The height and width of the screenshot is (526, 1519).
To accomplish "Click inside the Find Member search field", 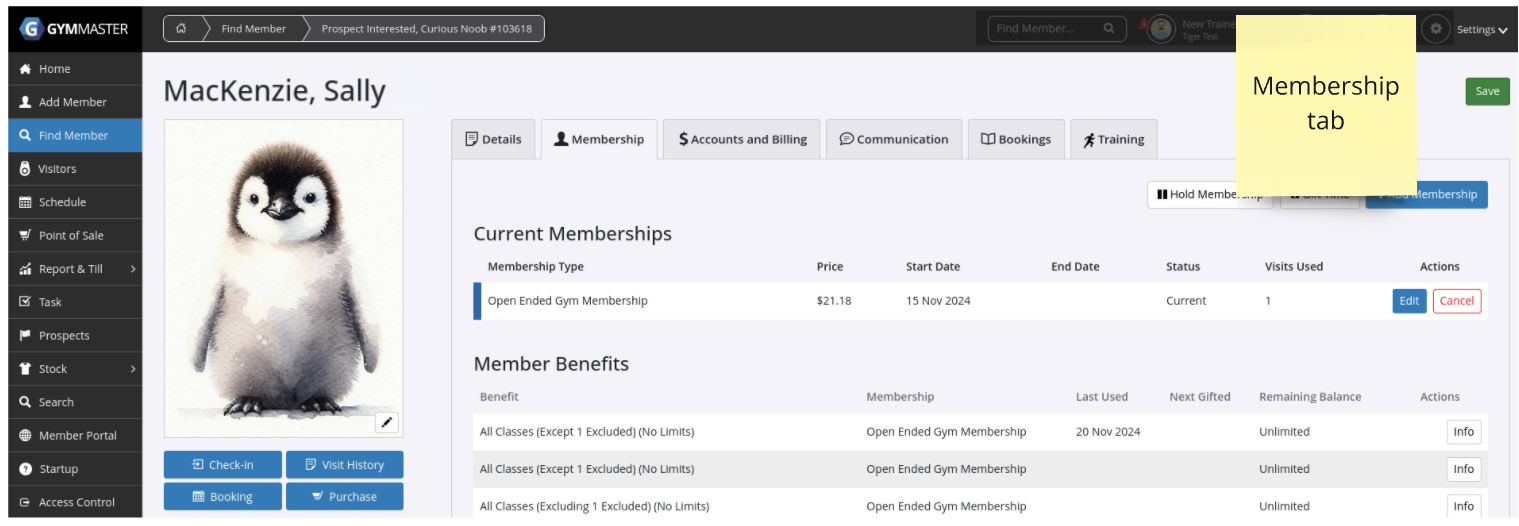I will point(1045,29).
